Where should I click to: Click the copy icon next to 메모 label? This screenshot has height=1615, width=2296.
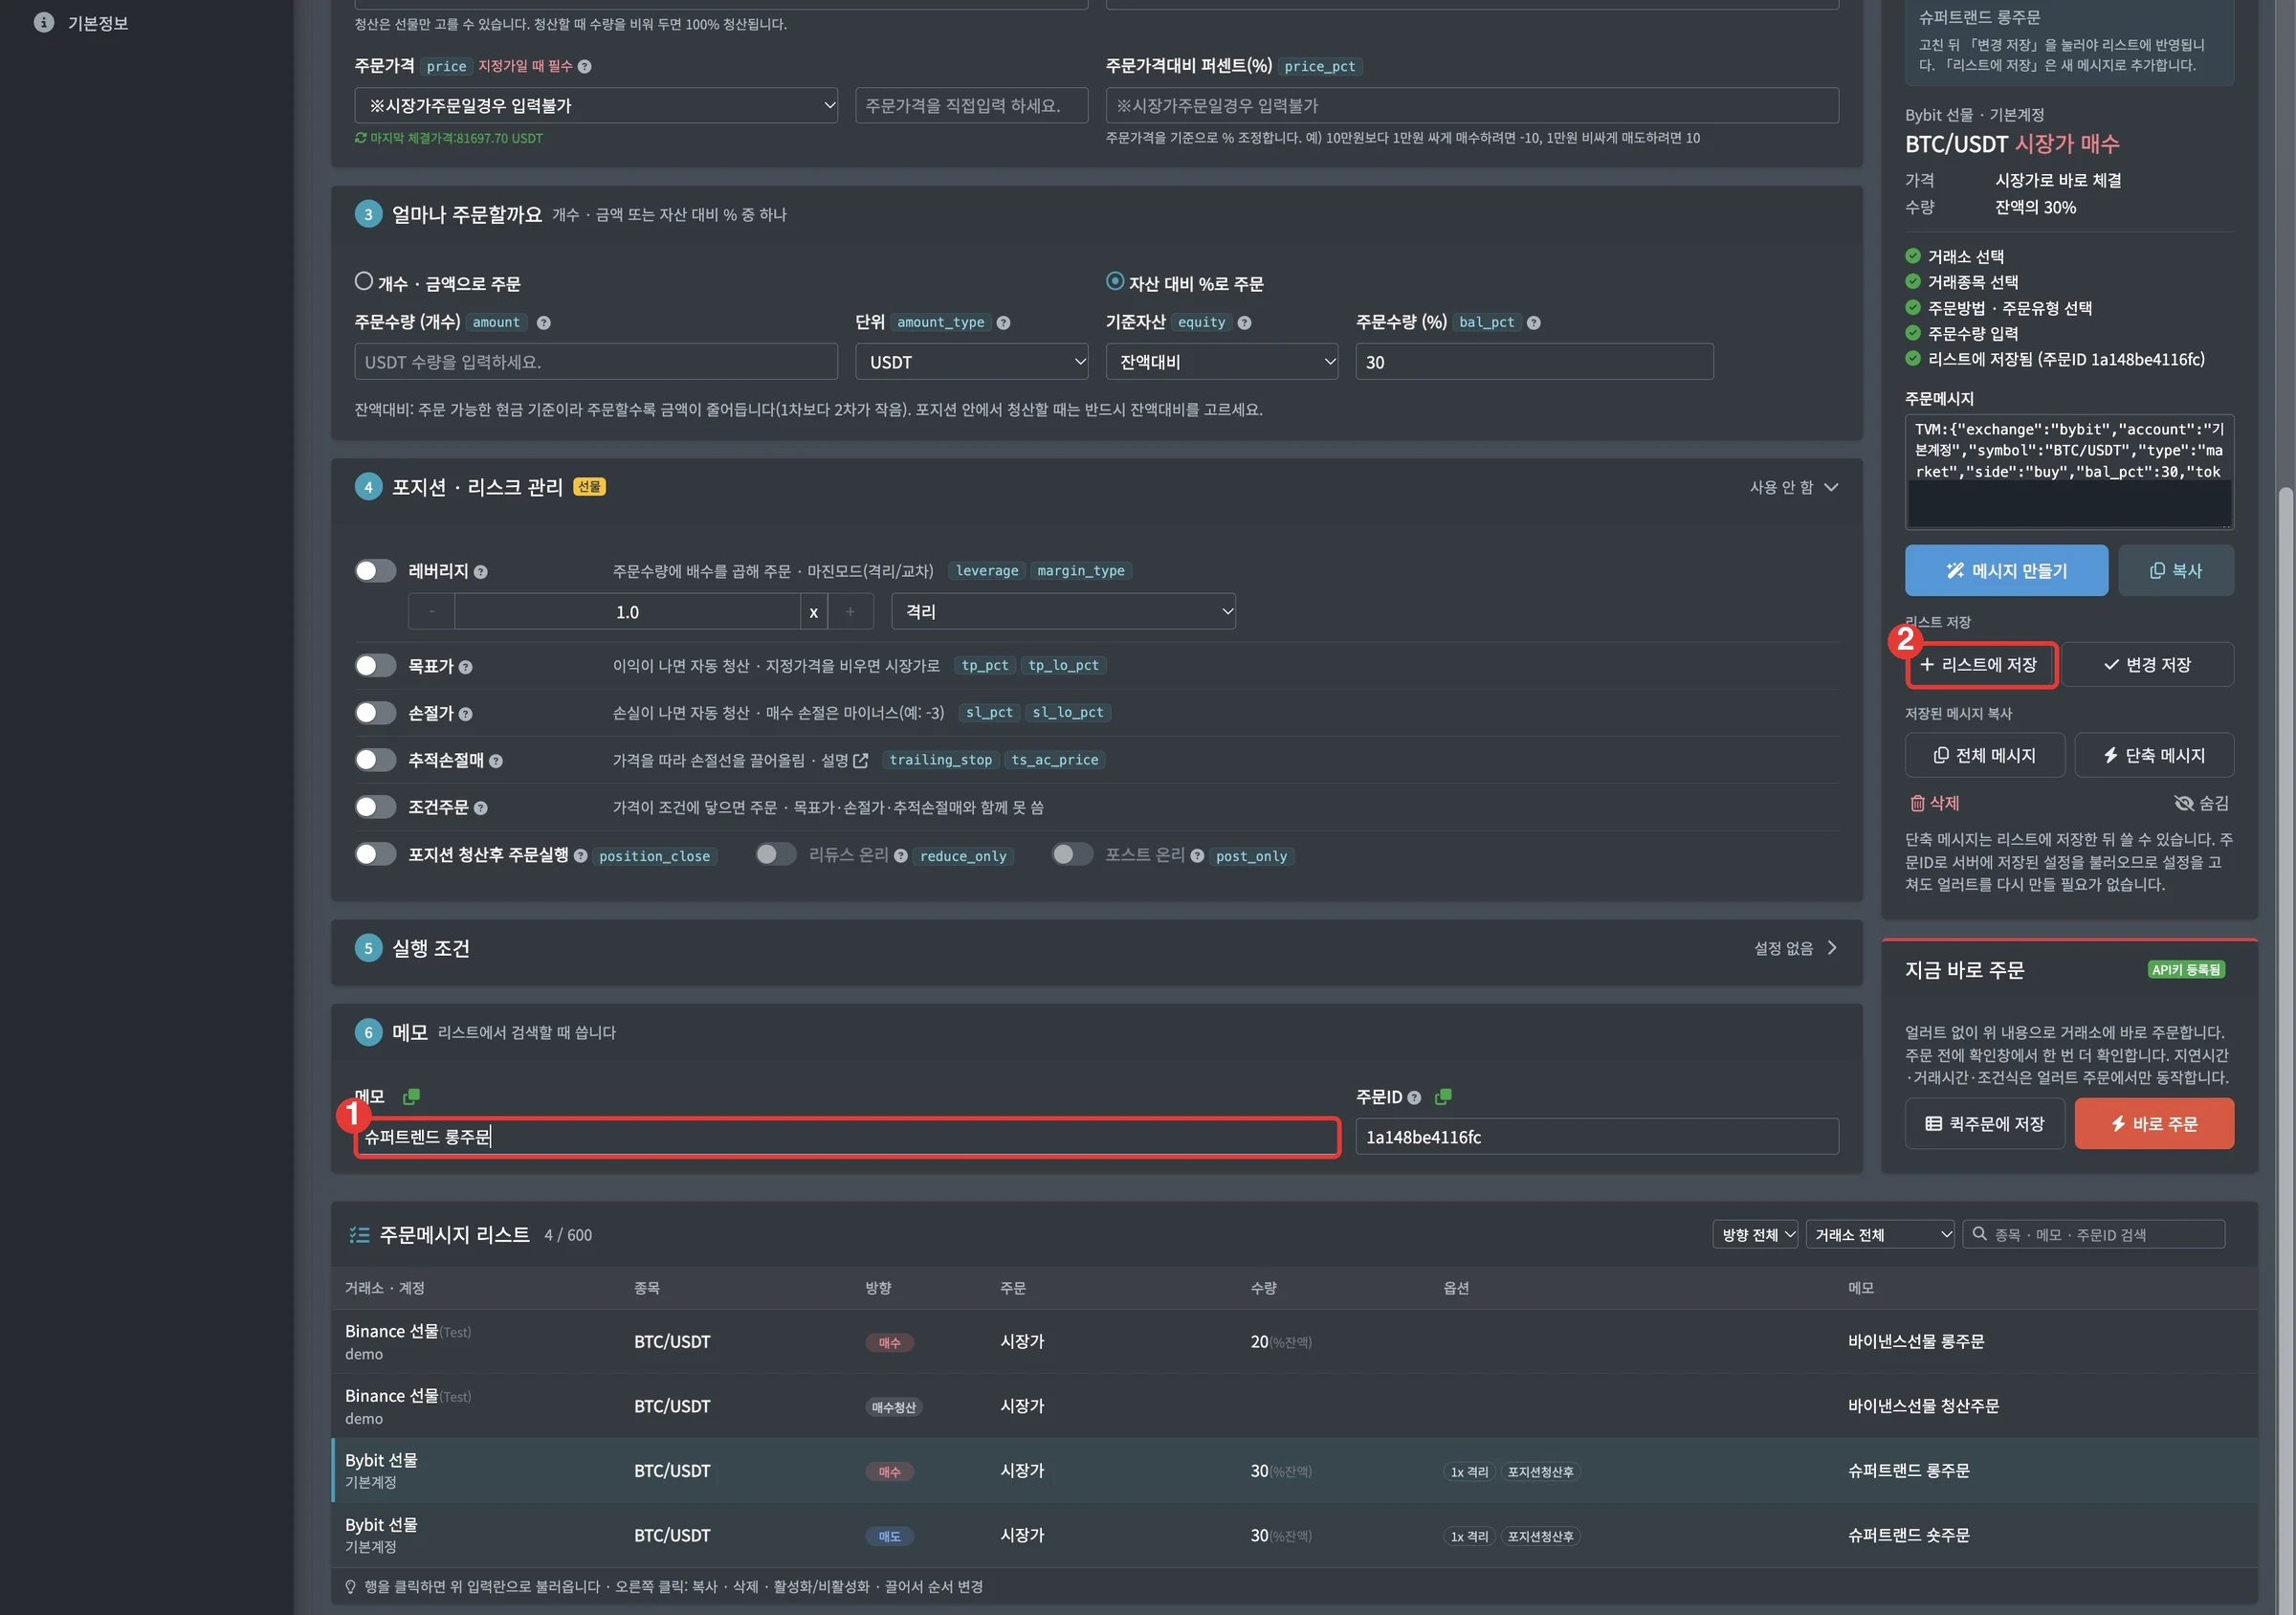coord(411,1097)
